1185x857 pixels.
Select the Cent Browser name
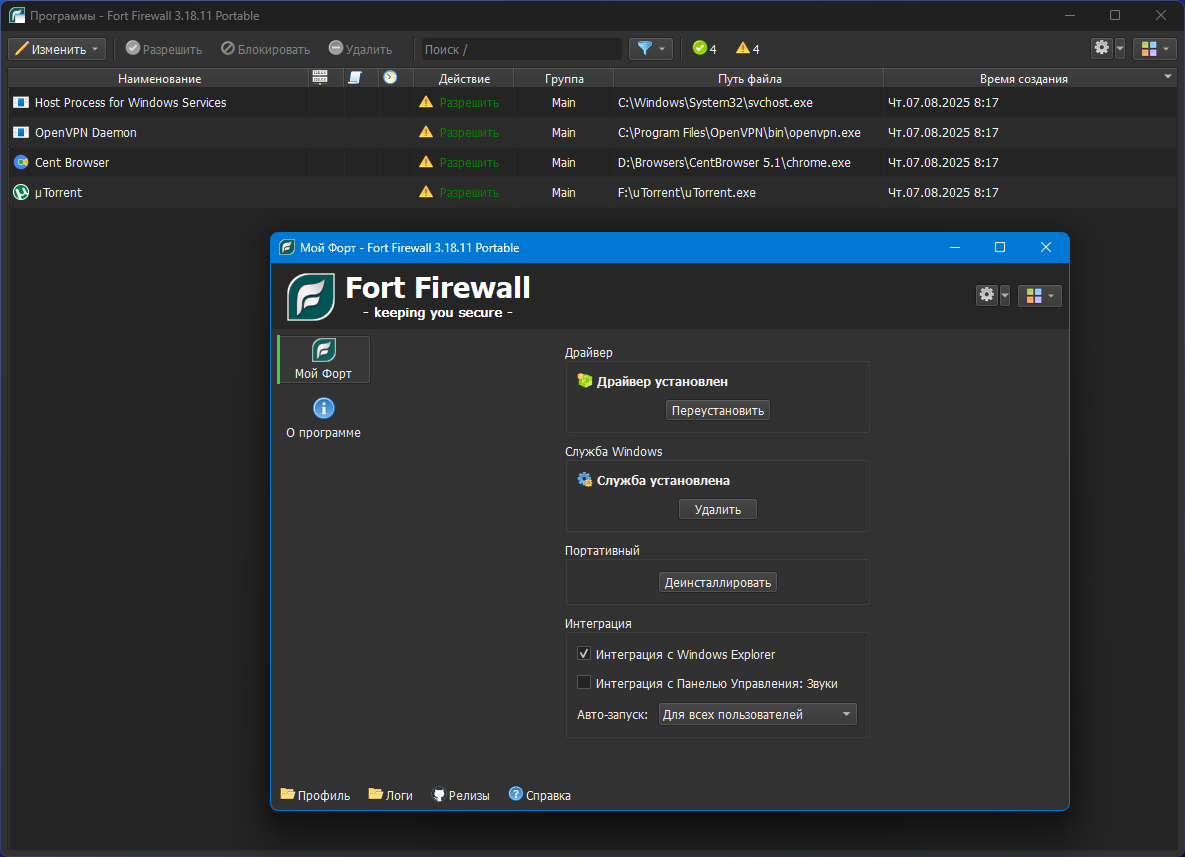pyautogui.click(x=72, y=162)
